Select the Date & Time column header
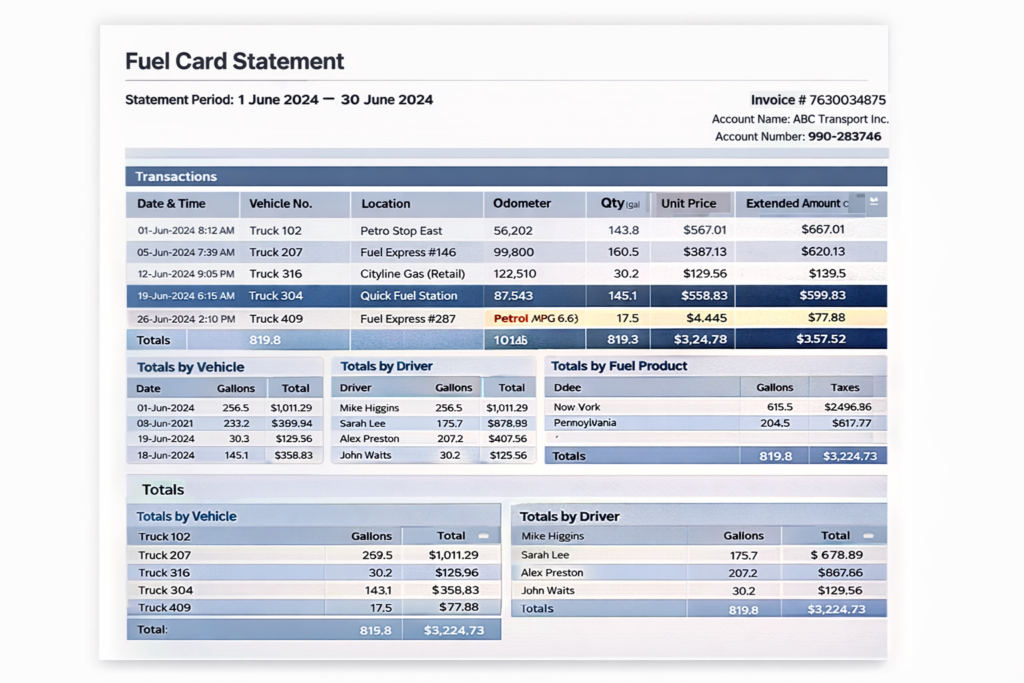This screenshot has width=1024, height=683. (x=171, y=203)
